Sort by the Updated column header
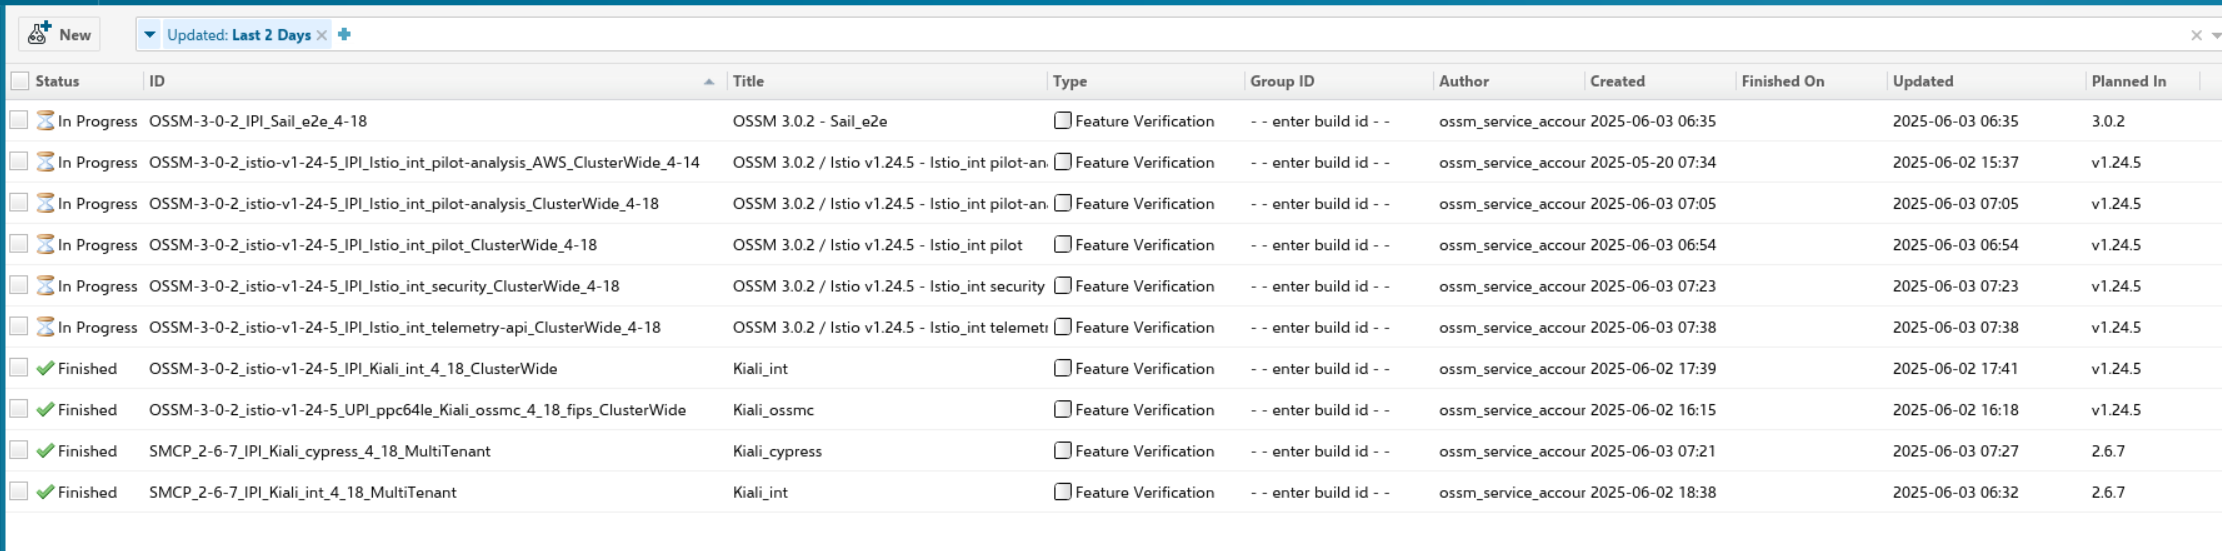The image size is (2222, 551). click(1922, 81)
